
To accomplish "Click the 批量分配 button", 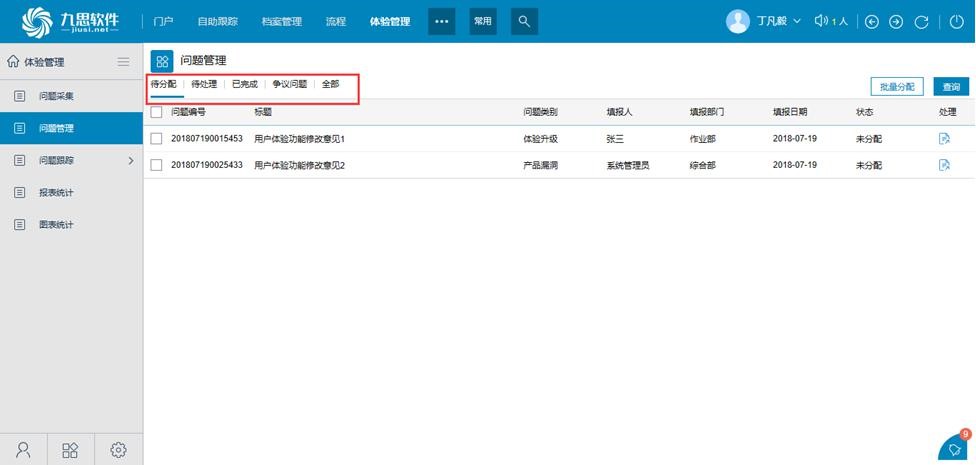I will click(897, 87).
